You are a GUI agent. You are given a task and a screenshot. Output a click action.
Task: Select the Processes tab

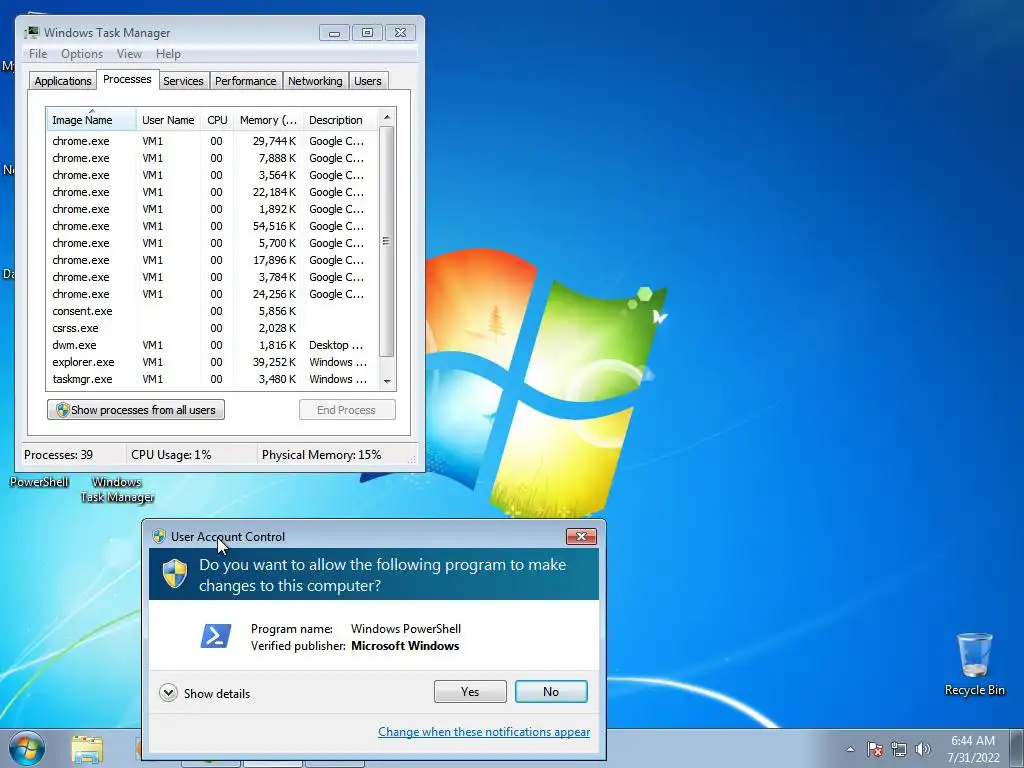point(127,79)
